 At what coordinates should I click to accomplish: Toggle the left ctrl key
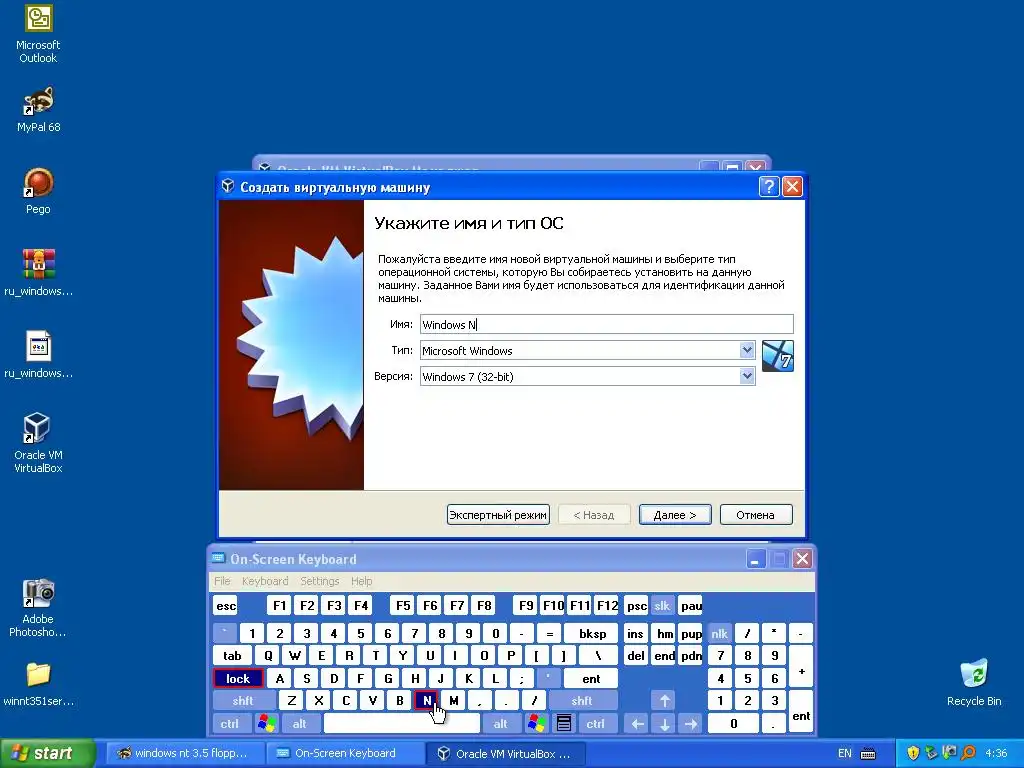pos(230,724)
